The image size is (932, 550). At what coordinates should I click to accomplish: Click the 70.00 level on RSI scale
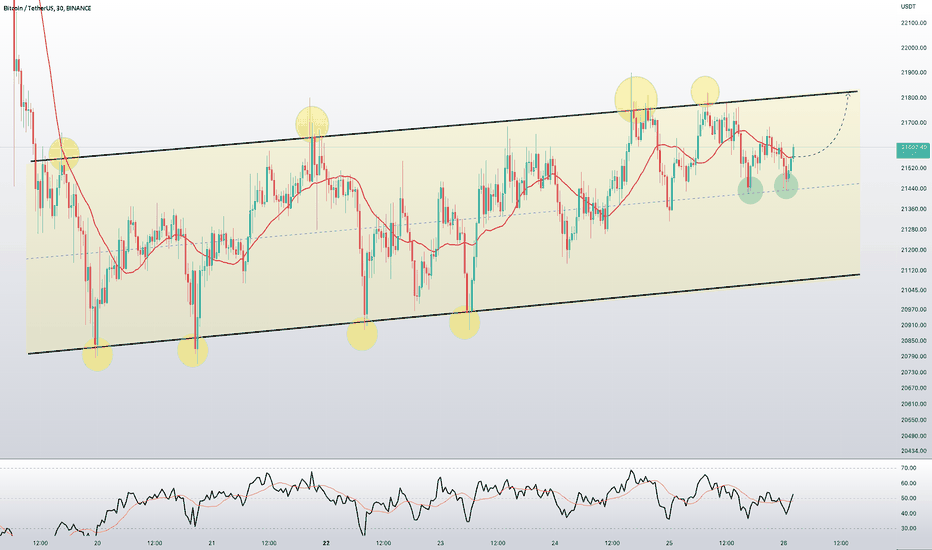[908, 469]
